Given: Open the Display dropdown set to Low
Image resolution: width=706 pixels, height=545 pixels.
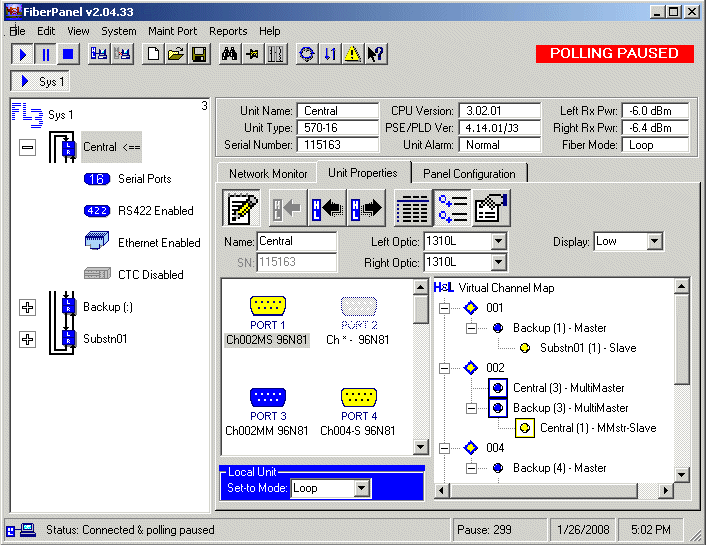Looking at the screenshot, I should 654,242.
